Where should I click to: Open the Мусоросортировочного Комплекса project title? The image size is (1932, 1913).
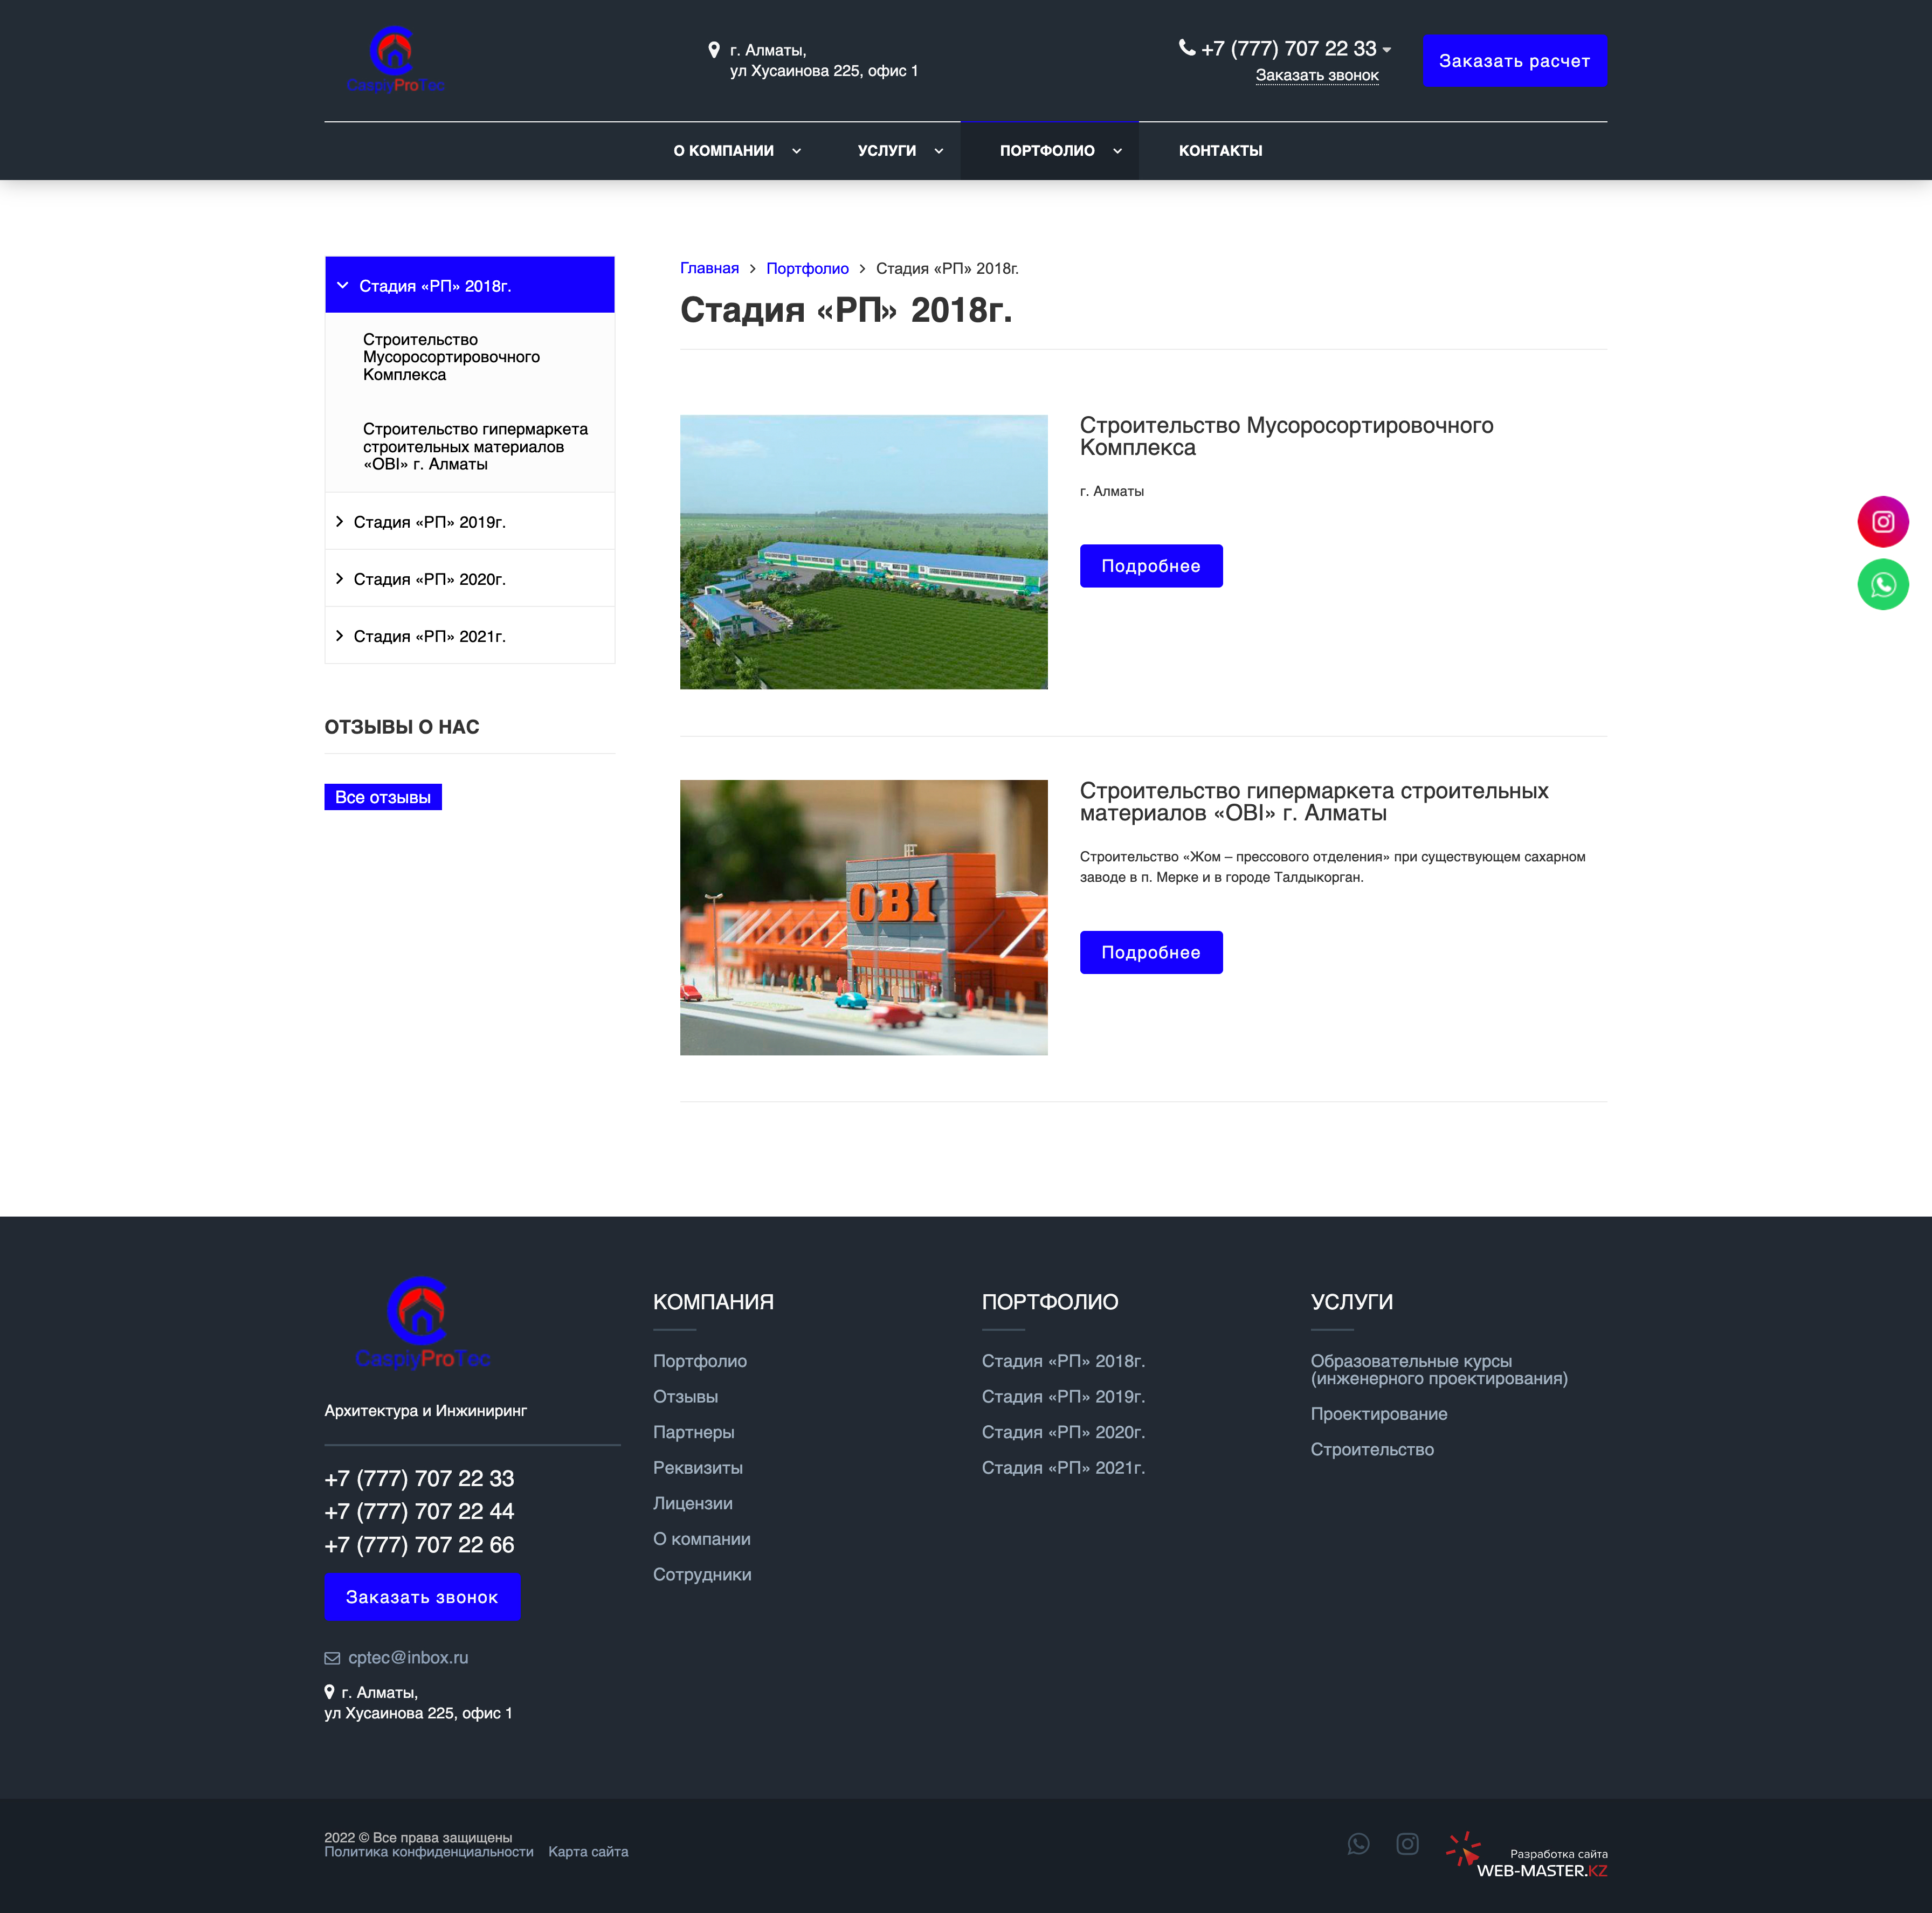point(1287,436)
